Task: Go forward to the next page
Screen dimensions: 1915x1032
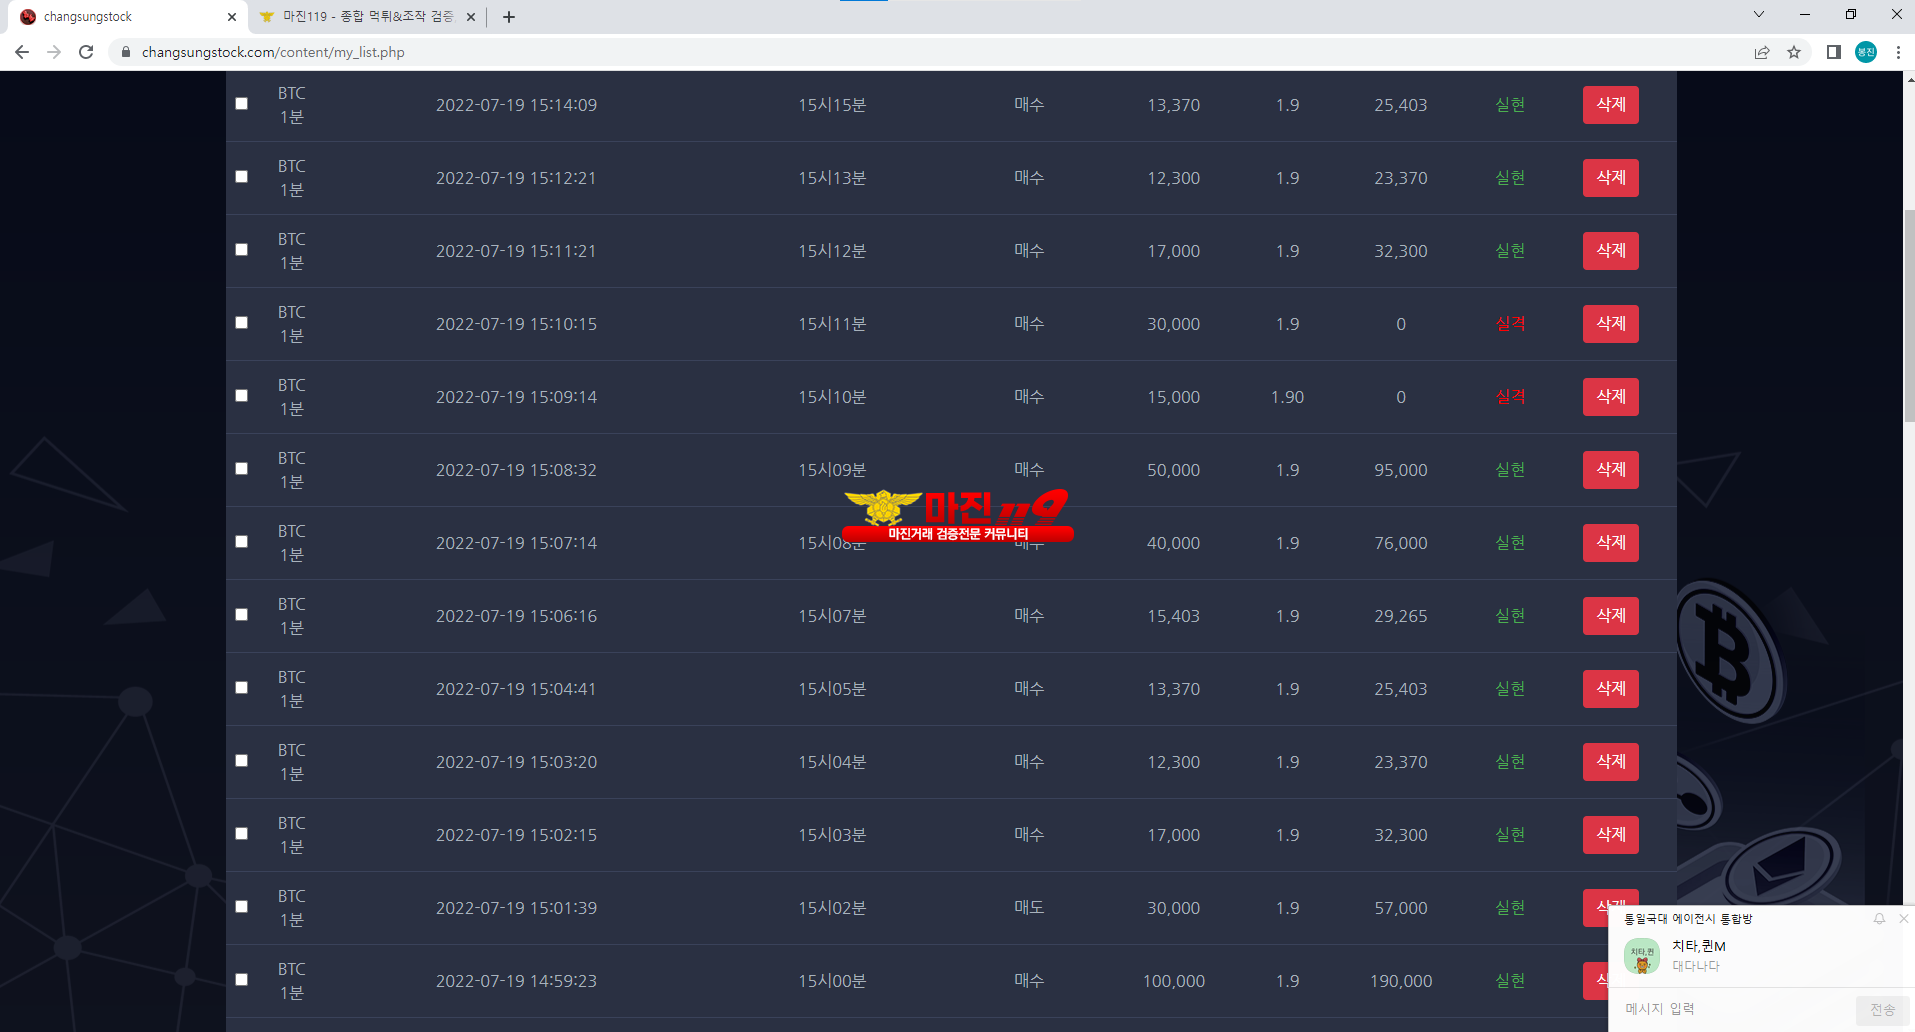Action: [x=54, y=52]
